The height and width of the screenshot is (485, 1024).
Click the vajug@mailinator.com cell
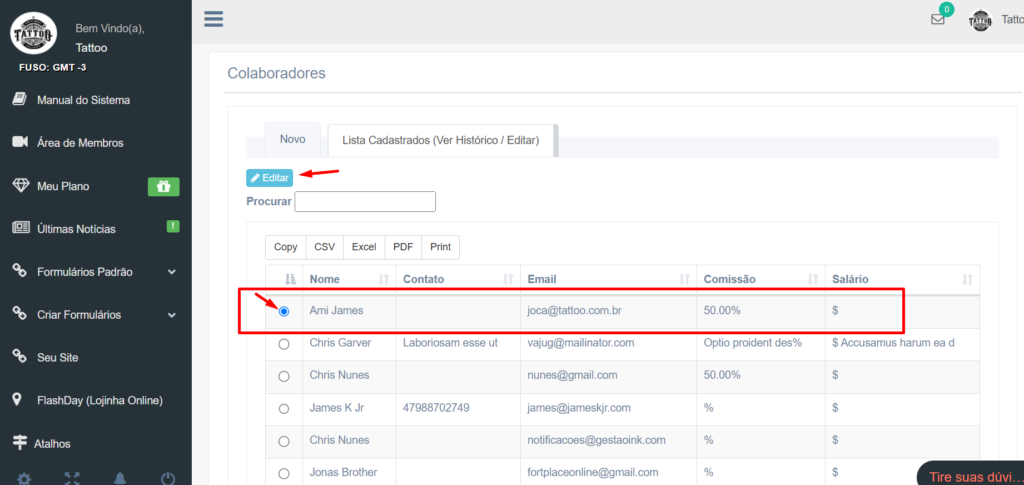click(581, 343)
